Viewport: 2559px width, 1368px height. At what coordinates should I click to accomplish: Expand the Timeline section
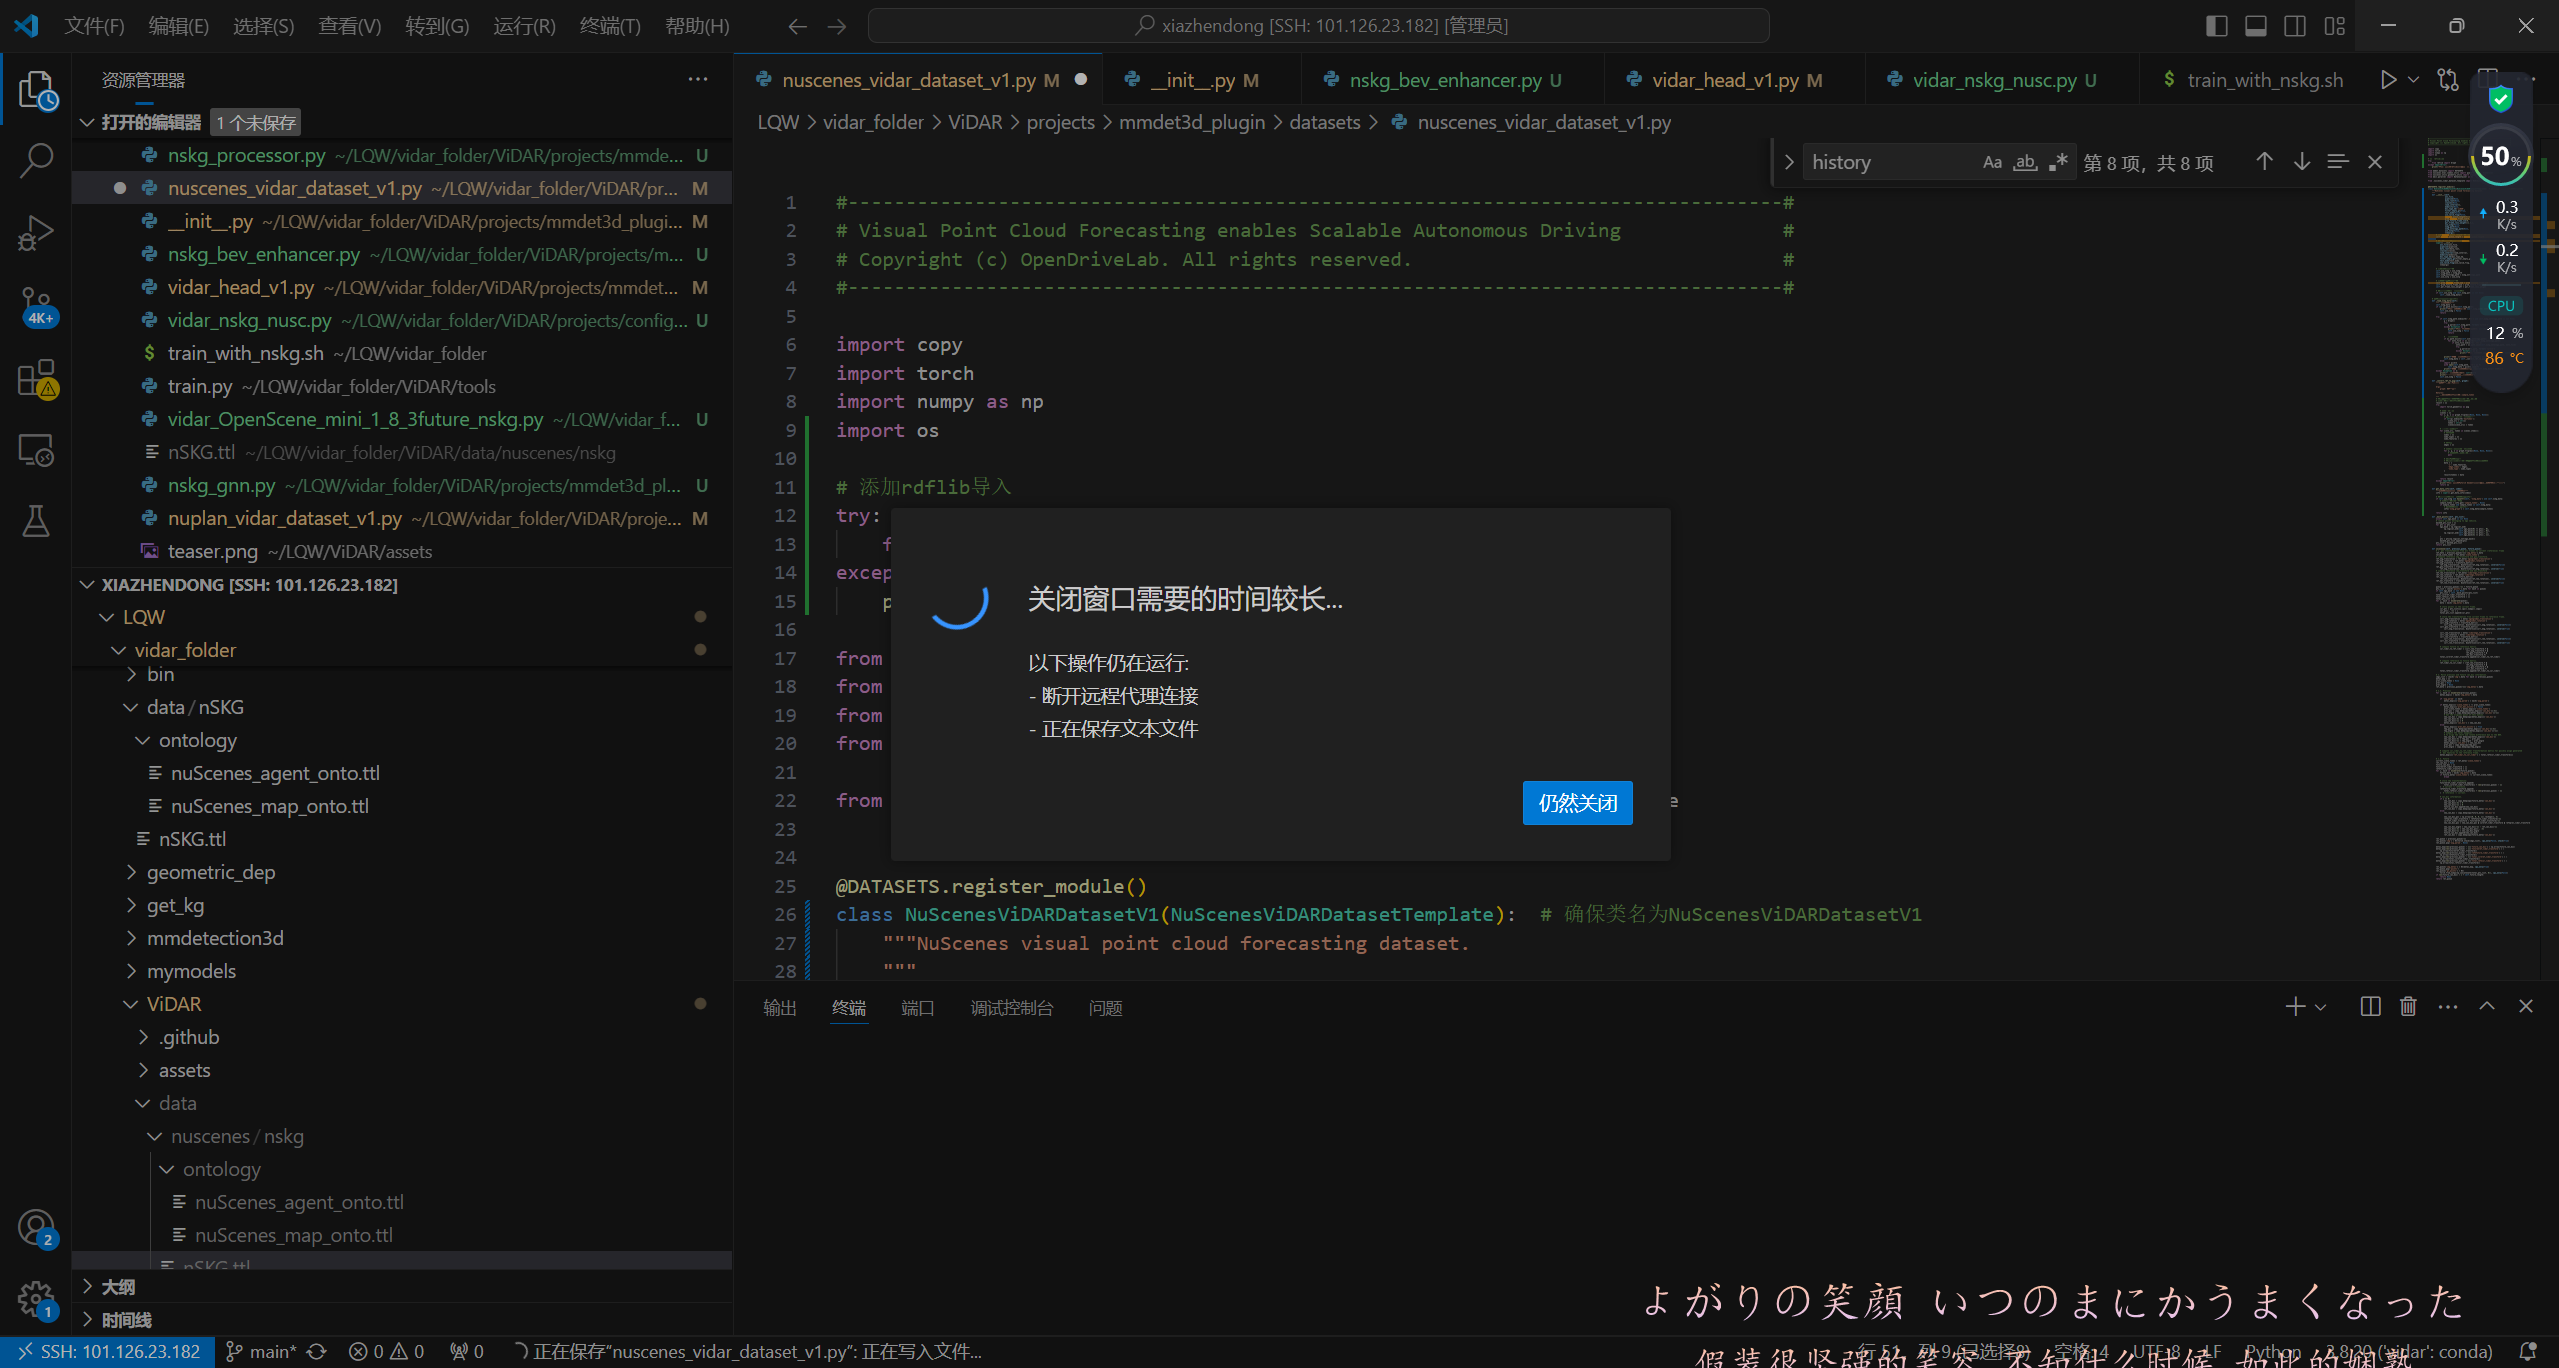click(x=88, y=1320)
